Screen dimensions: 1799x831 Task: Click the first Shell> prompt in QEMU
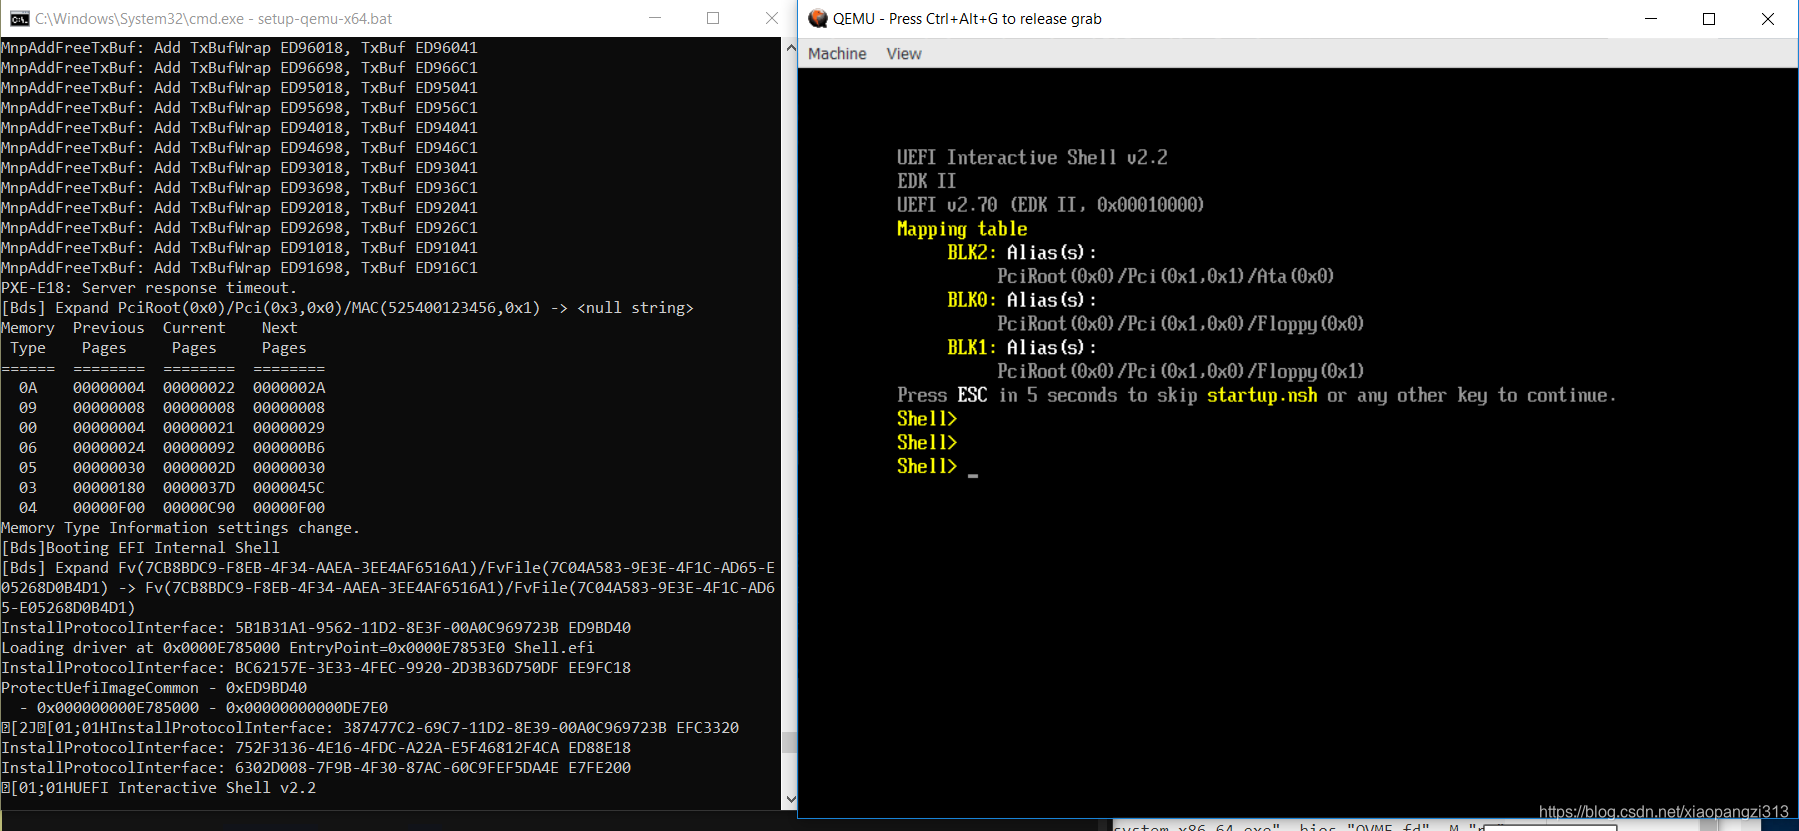coord(927,419)
